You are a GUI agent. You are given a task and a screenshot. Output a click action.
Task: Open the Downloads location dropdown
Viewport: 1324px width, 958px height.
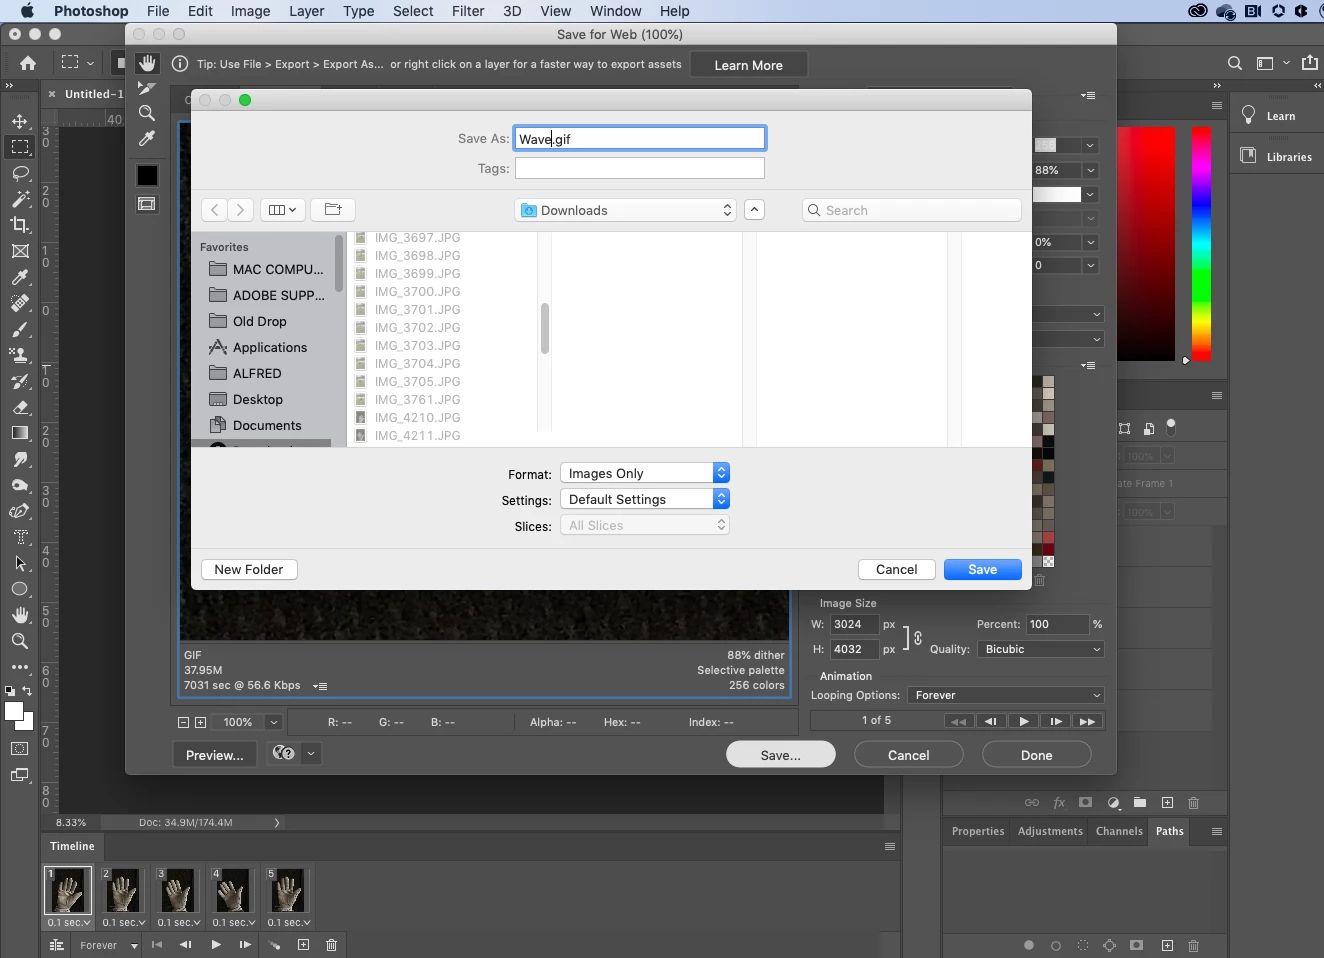coord(627,210)
